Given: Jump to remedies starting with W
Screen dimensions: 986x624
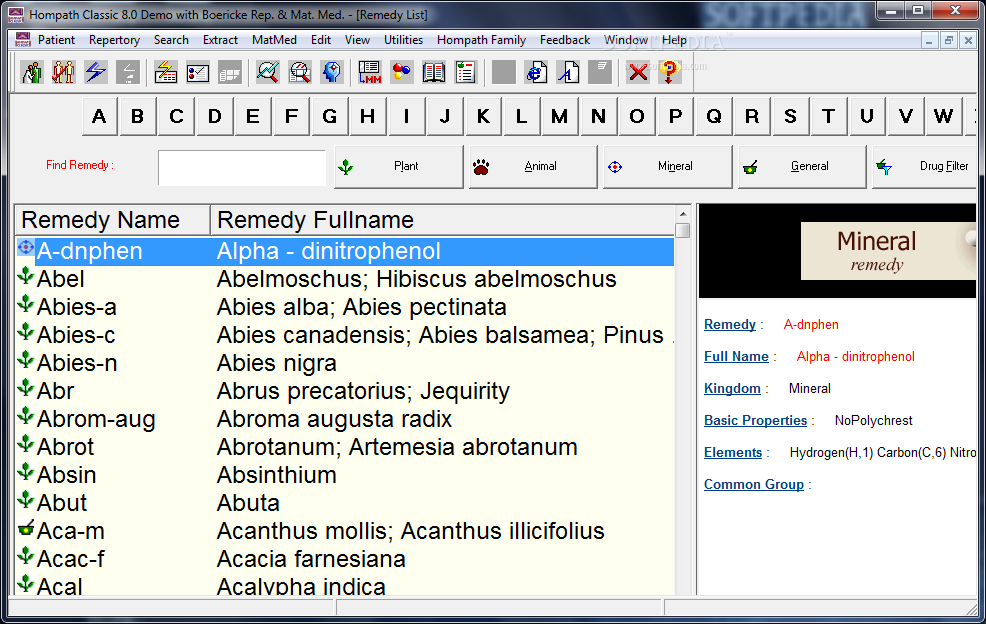Looking at the screenshot, I should pos(943,116).
